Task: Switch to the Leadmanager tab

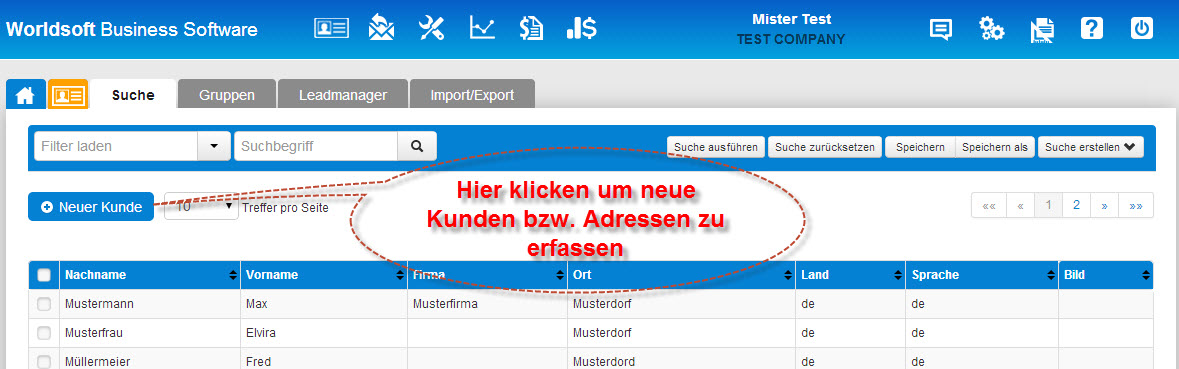Action: point(343,95)
